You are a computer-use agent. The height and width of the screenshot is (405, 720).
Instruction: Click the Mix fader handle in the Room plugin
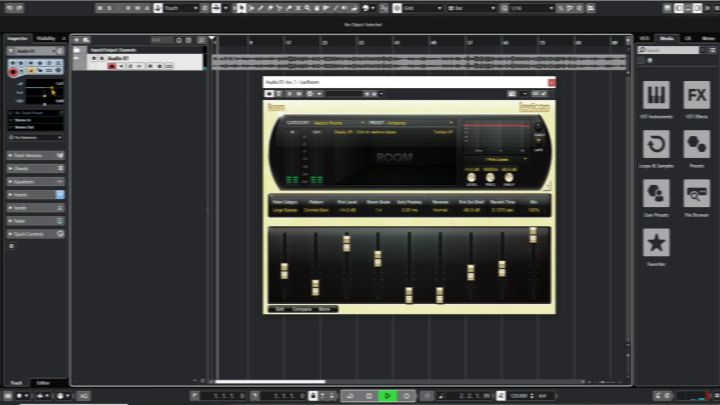533,234
